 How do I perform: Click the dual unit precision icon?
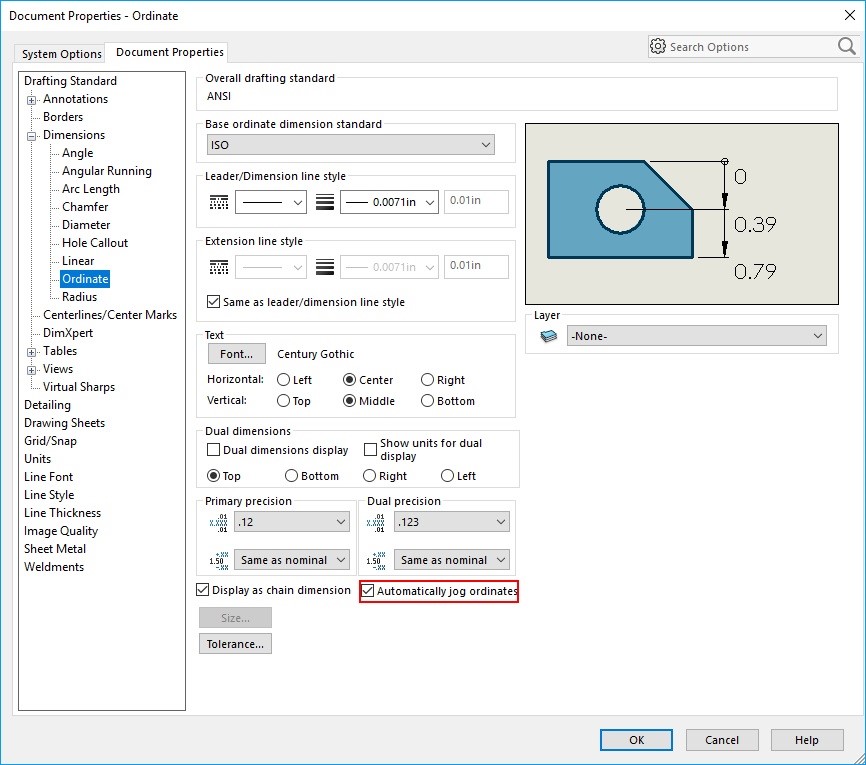[x=376, y=523]
